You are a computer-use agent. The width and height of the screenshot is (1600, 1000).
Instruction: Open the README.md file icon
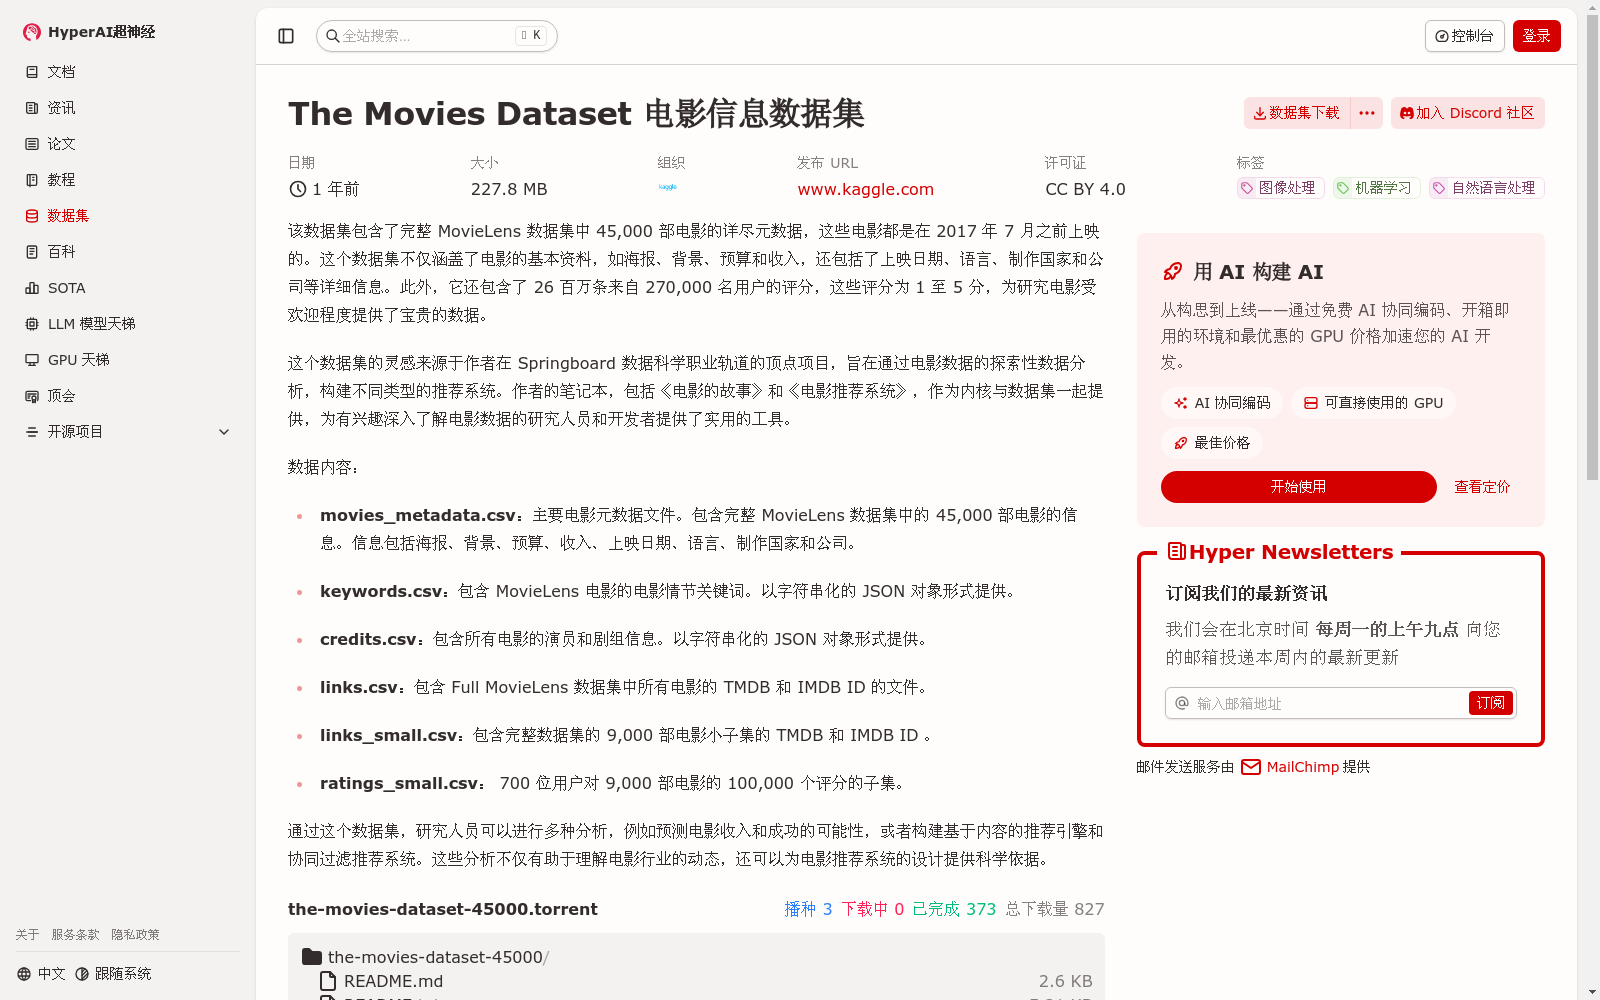click(327, 981)
